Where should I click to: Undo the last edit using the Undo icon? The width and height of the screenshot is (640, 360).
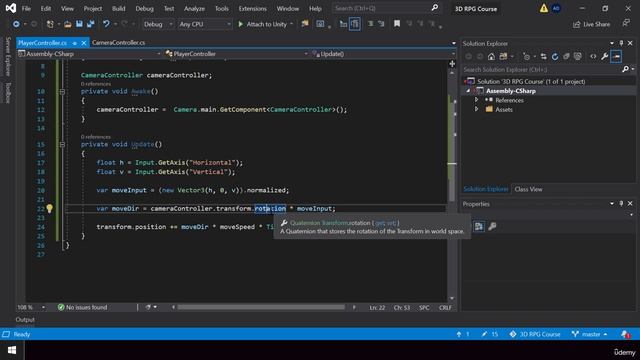pyautogui.click(x=106, y=24)
